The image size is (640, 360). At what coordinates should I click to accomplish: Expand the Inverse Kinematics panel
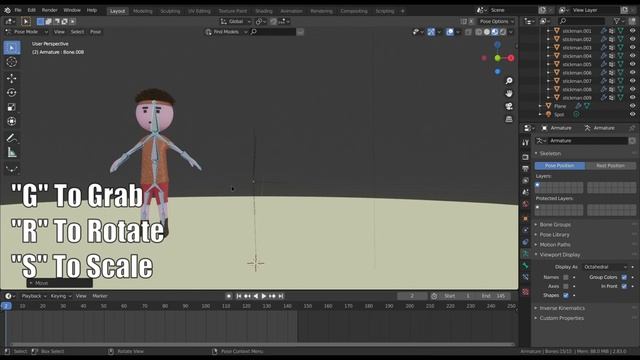pyautogui.click(x=562, y=308)
